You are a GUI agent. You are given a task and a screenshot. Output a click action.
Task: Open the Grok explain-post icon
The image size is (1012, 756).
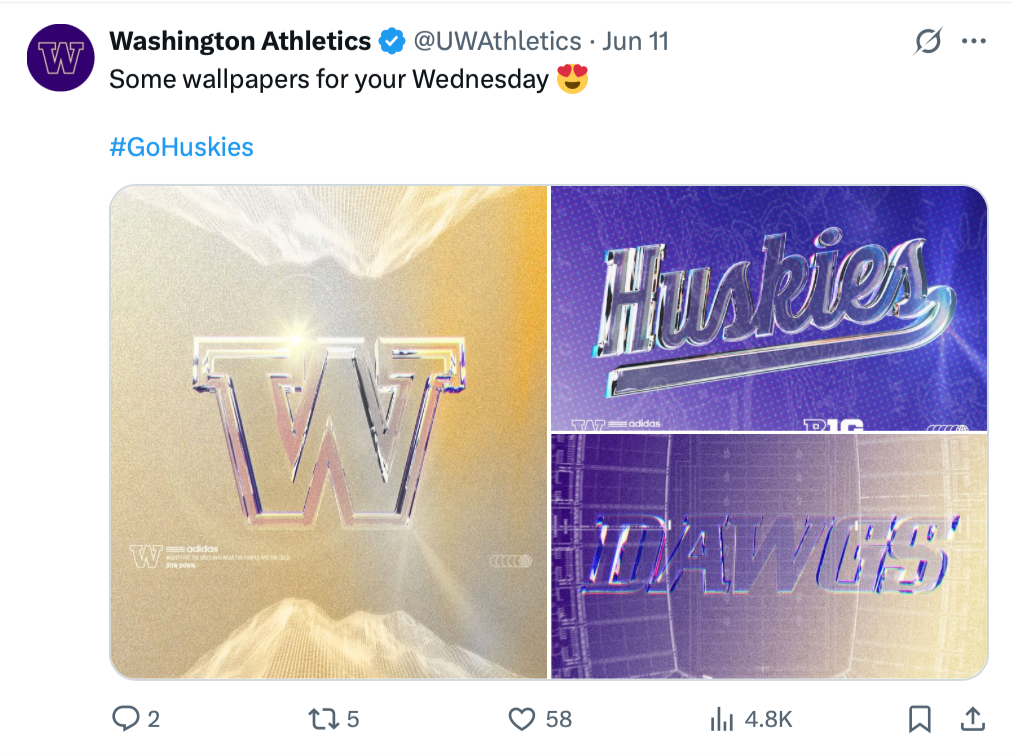[928, 42]
